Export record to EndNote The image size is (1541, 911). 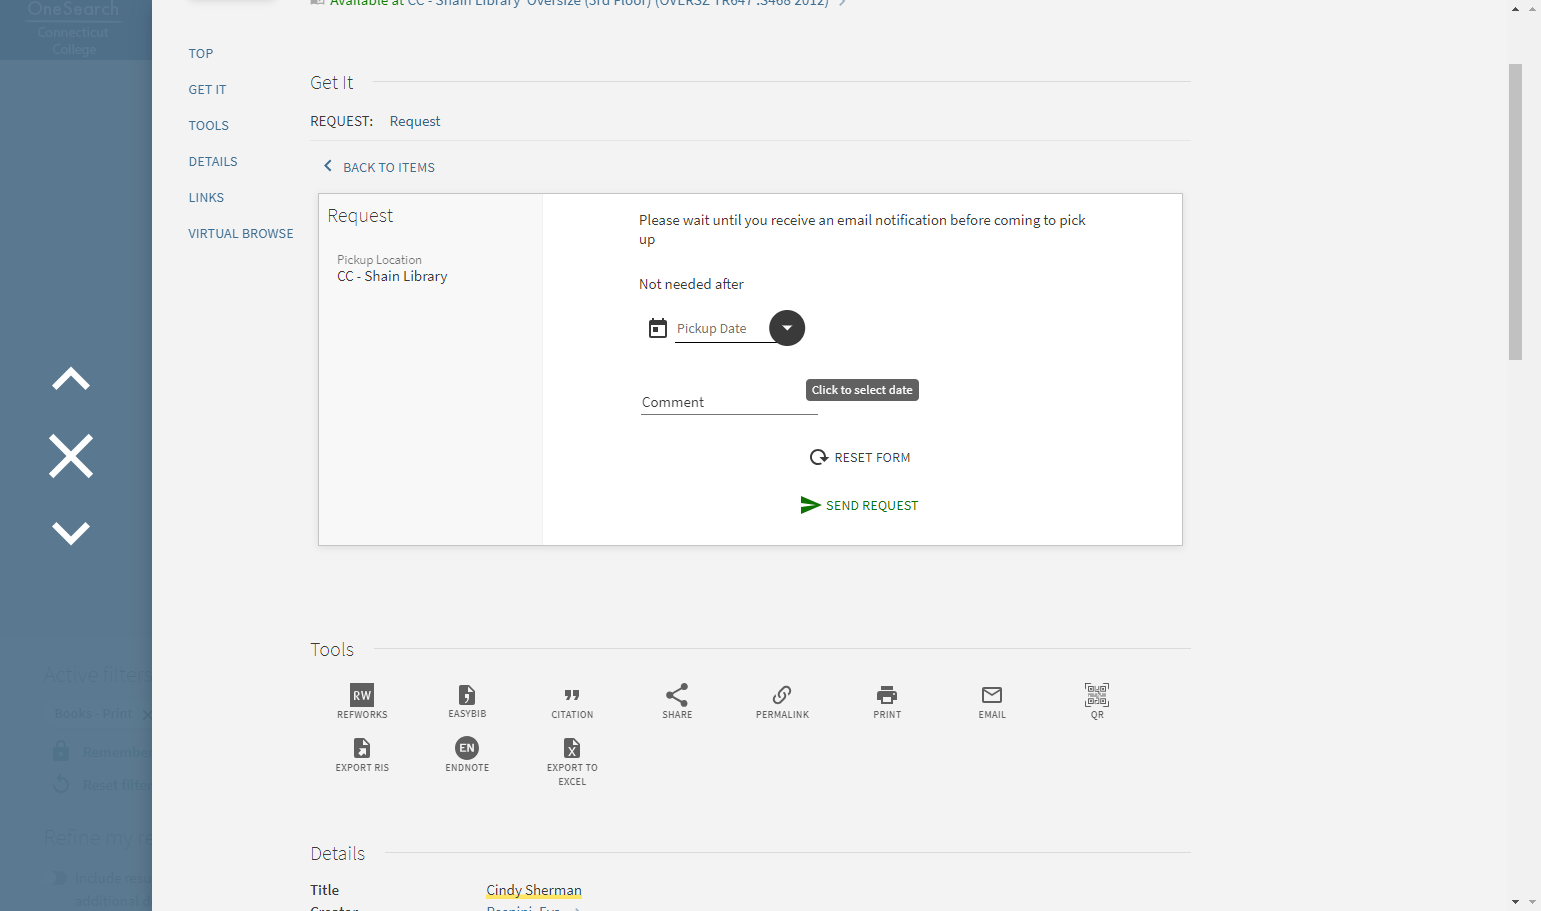[x=467, y=755]
